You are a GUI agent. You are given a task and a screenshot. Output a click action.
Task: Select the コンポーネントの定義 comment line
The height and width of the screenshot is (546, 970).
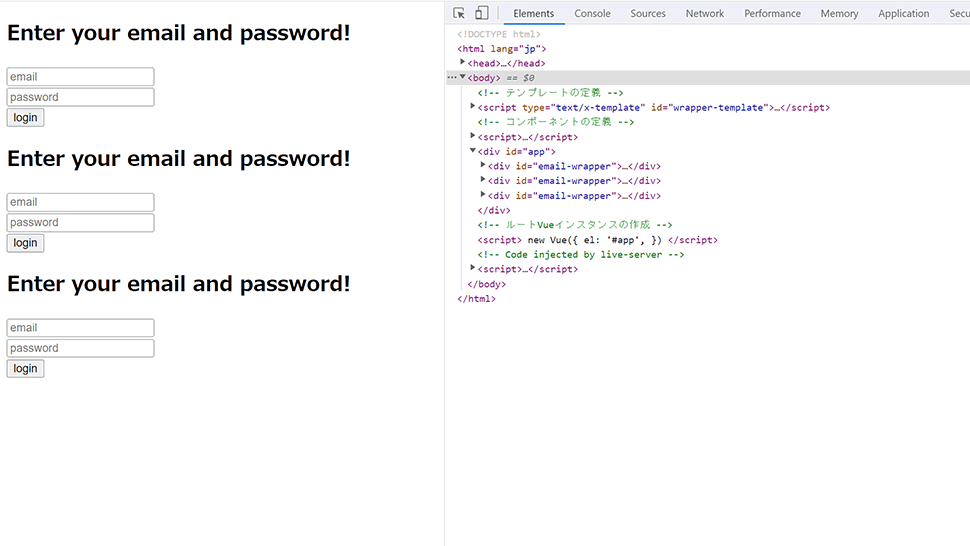click(556, 122)
